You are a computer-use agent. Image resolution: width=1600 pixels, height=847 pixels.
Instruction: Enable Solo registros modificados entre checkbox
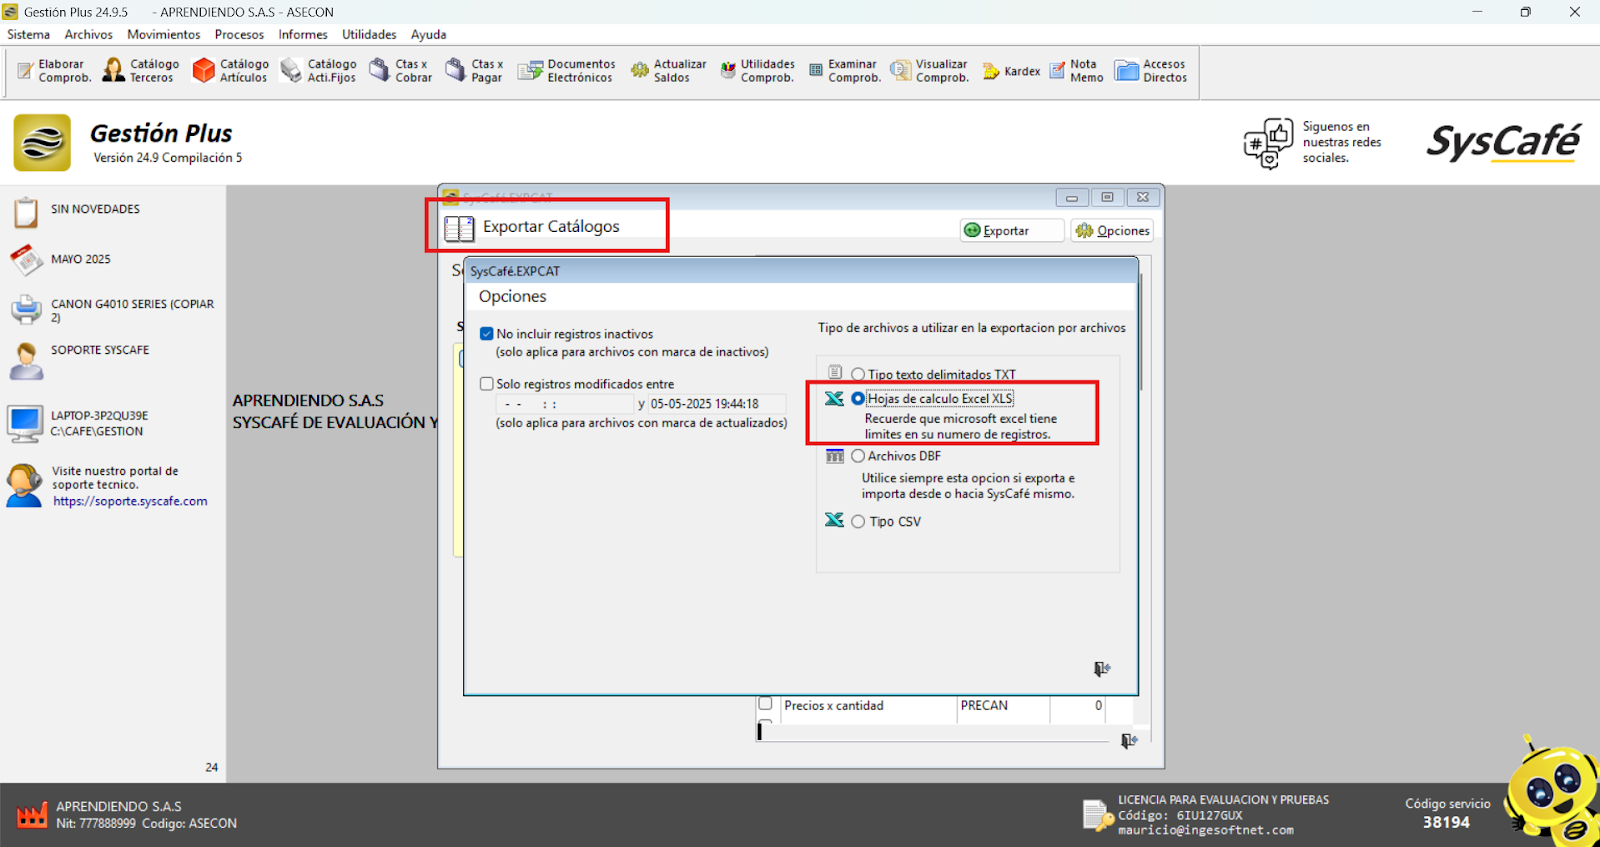click(487, 384)
